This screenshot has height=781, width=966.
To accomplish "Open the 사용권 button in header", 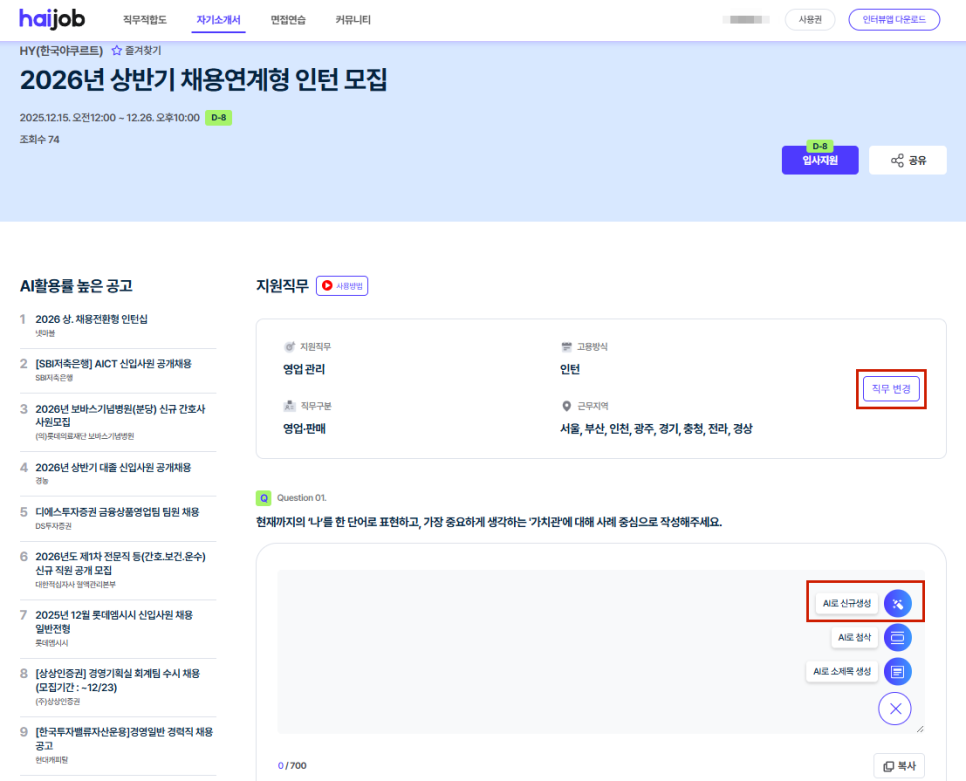I will [810, 20].
